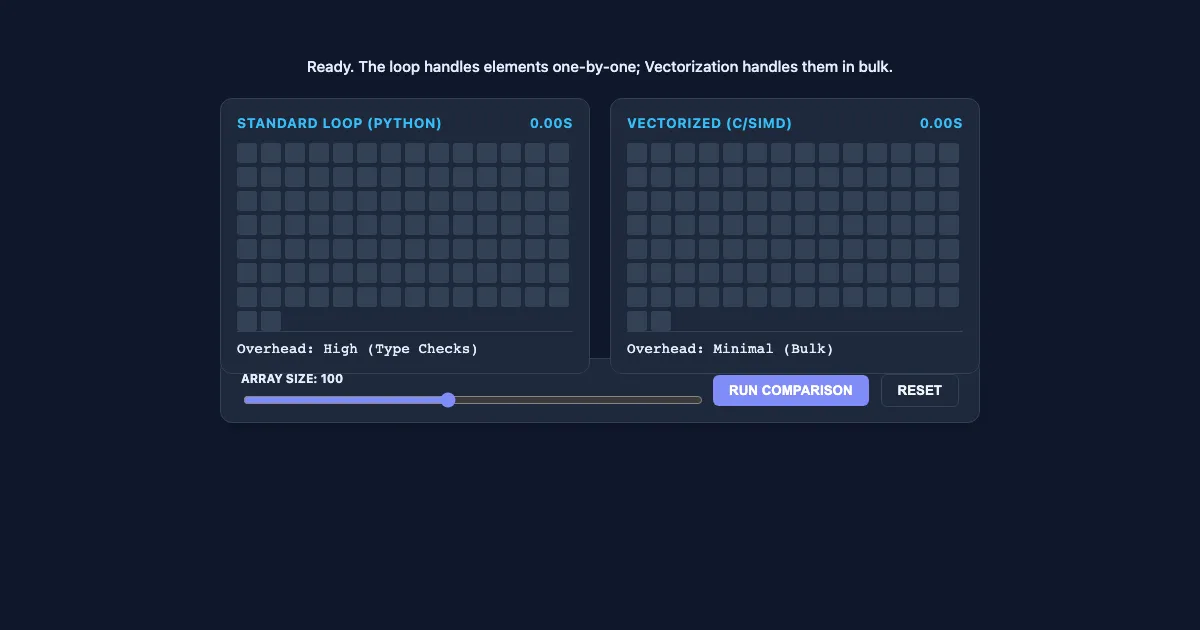Click the Array Size: 100 label
Viewport: 1200px width, 630px height.
tap(292, 379)
